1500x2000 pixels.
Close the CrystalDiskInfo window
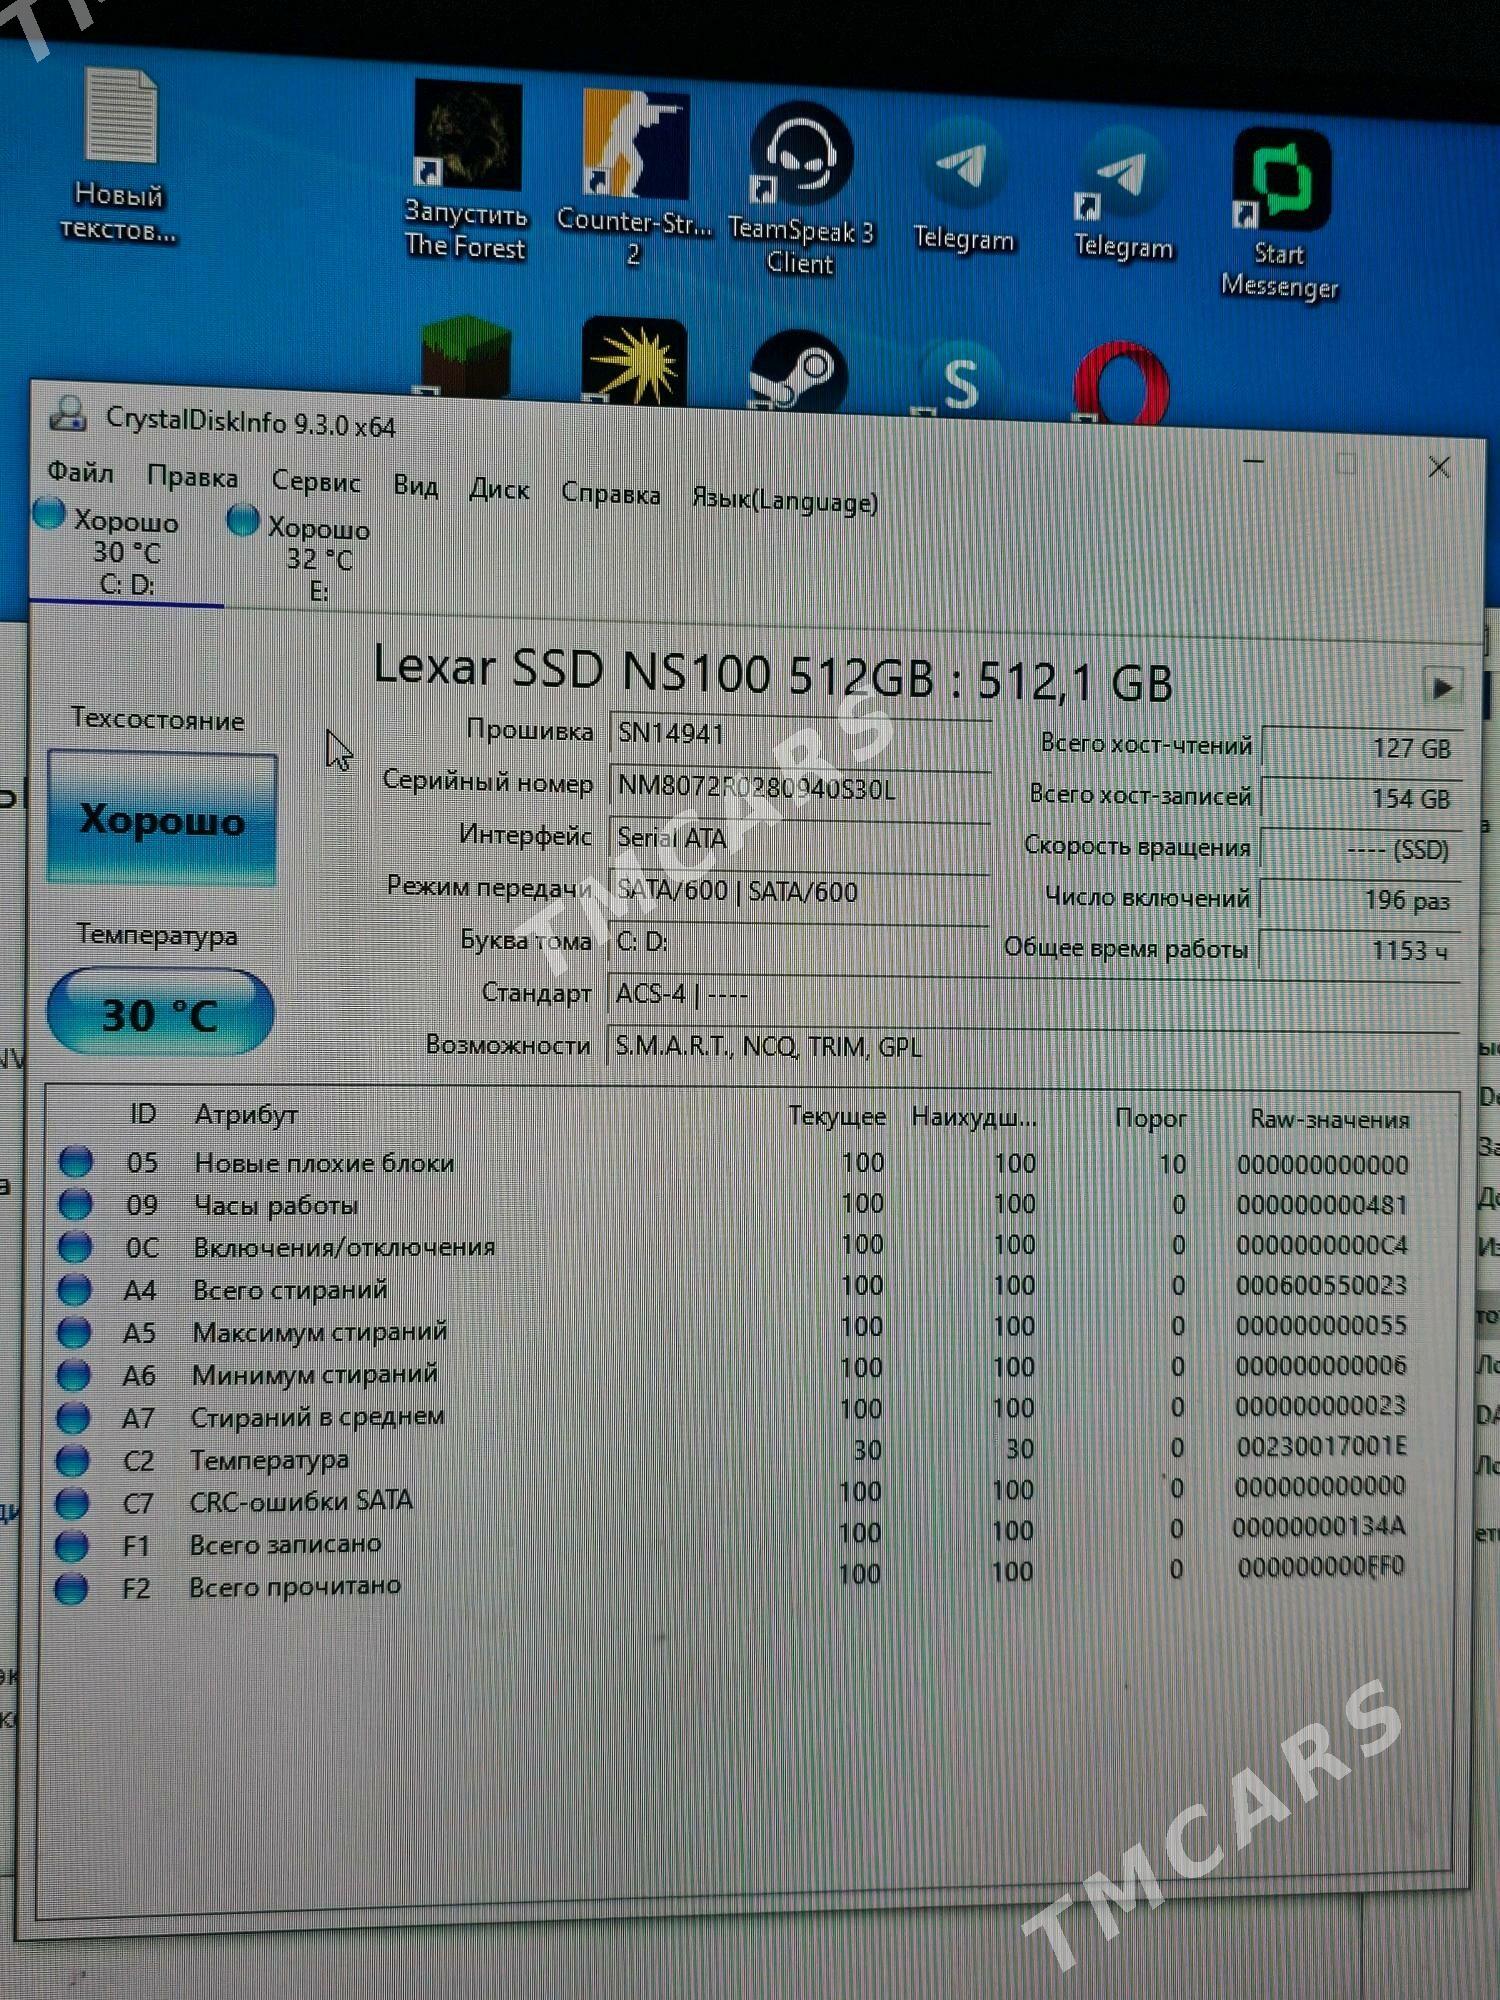tap(1438, 467)
